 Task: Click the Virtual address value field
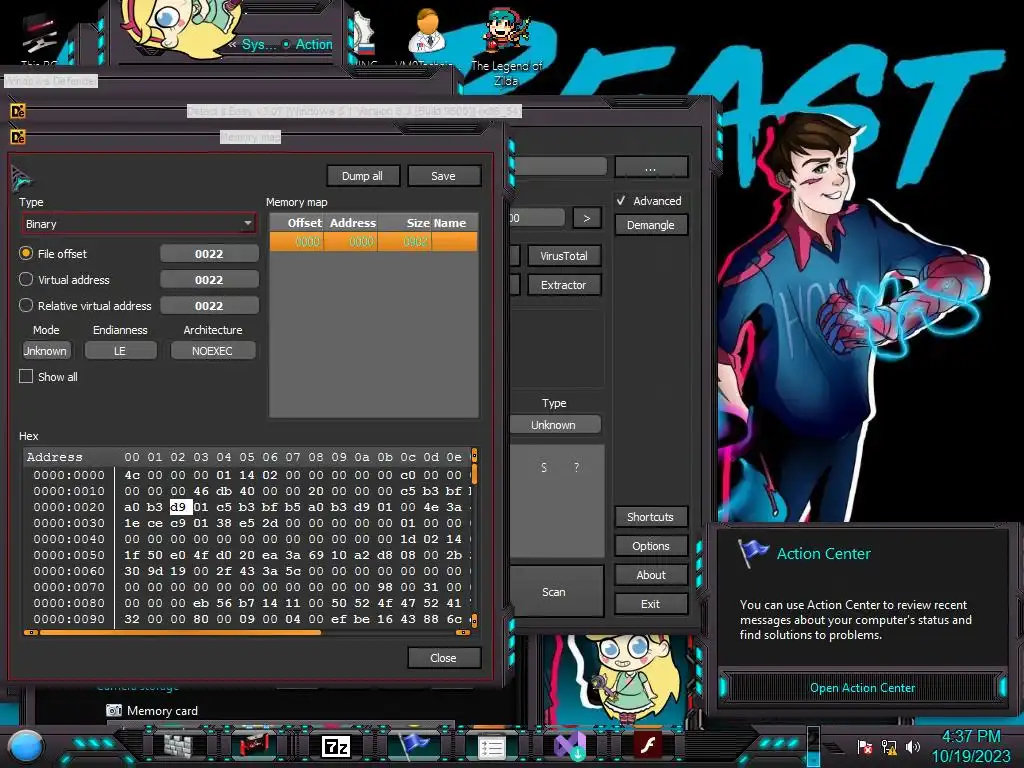pos(209,280)
